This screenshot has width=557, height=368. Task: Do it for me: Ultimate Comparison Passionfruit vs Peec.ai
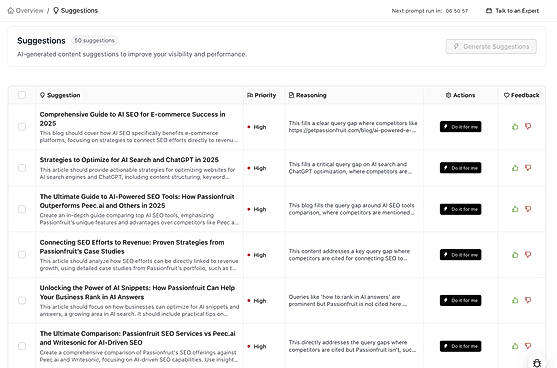coord(460,346)
